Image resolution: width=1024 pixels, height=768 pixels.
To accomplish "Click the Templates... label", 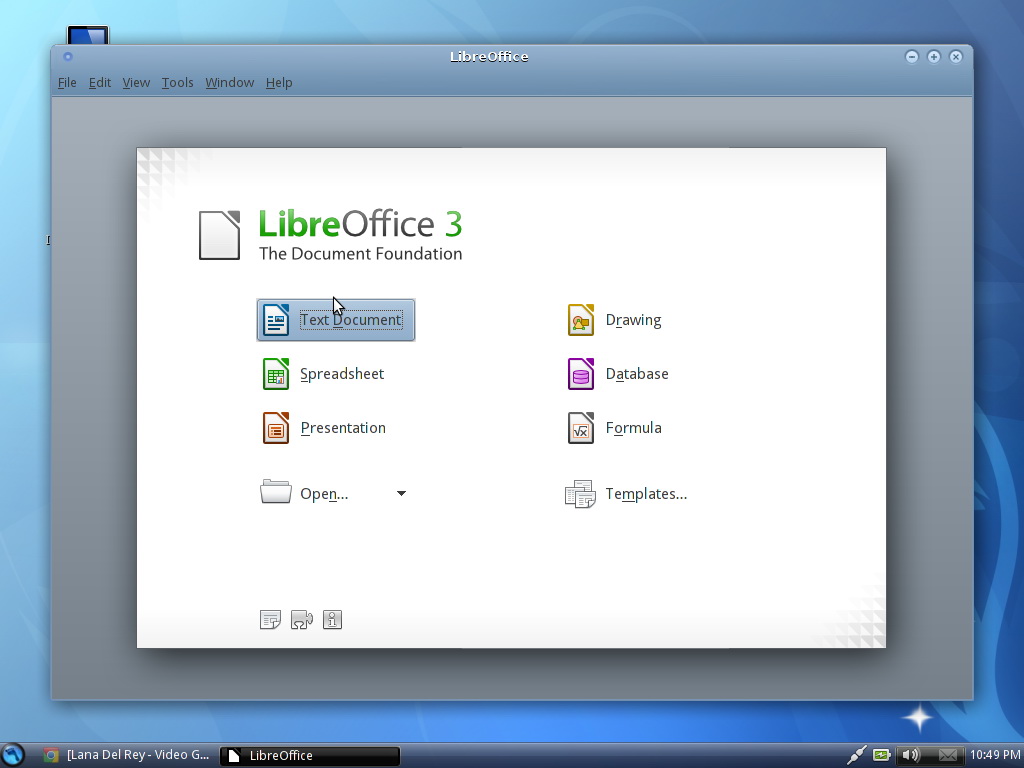I will click(x=646, y=494).
